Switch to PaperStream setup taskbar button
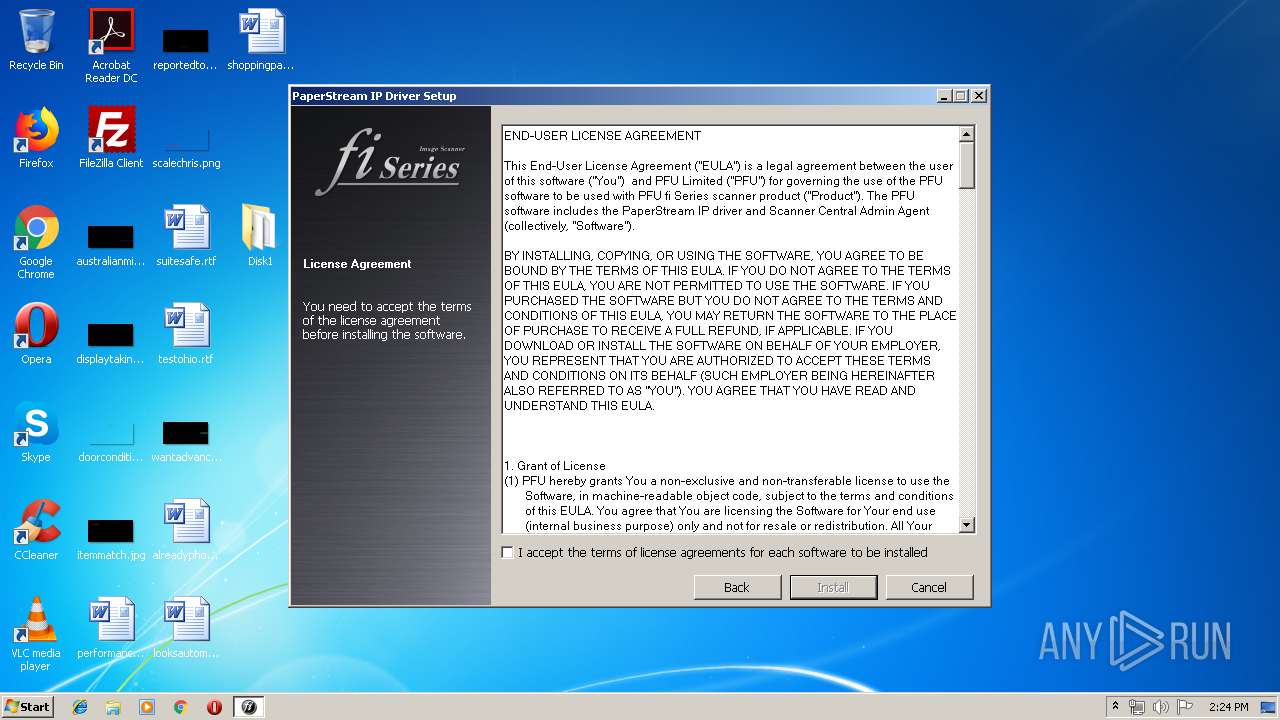 coord(249,707)
